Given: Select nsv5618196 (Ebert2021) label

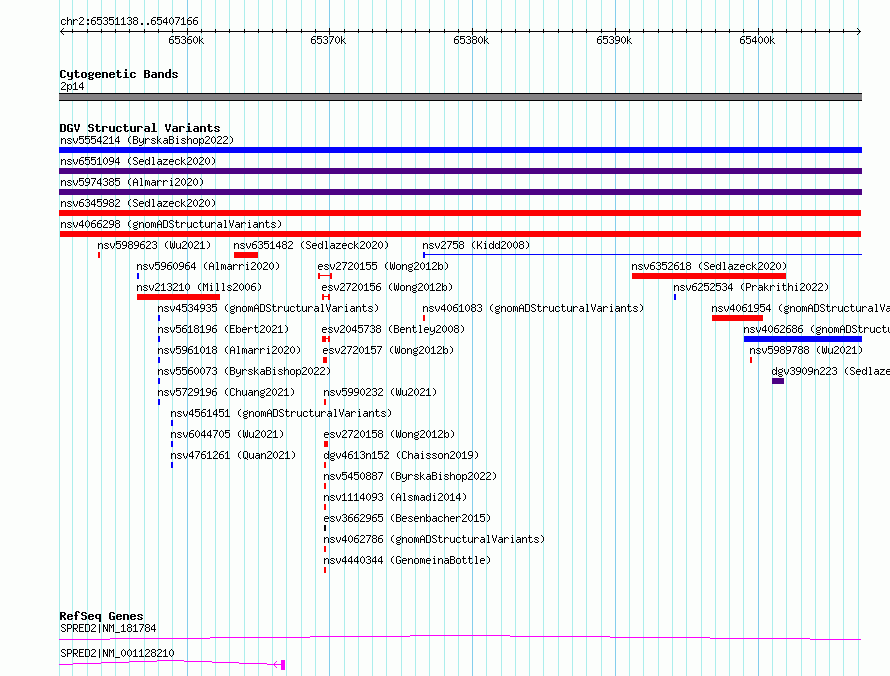Looking at the screenshot, I should pos(223,329).
